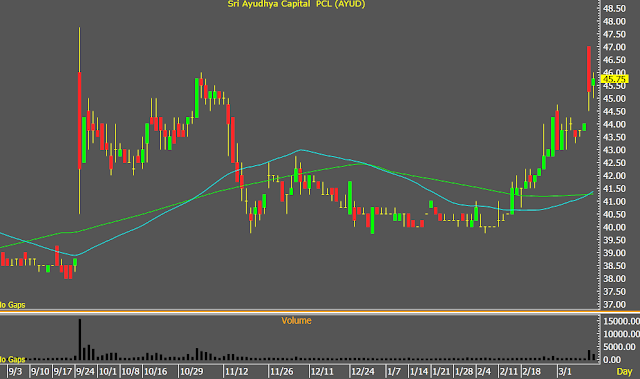Click the 48.00 price axis label
The width and height of the screenshot is (640, 379).
point(614,21)
